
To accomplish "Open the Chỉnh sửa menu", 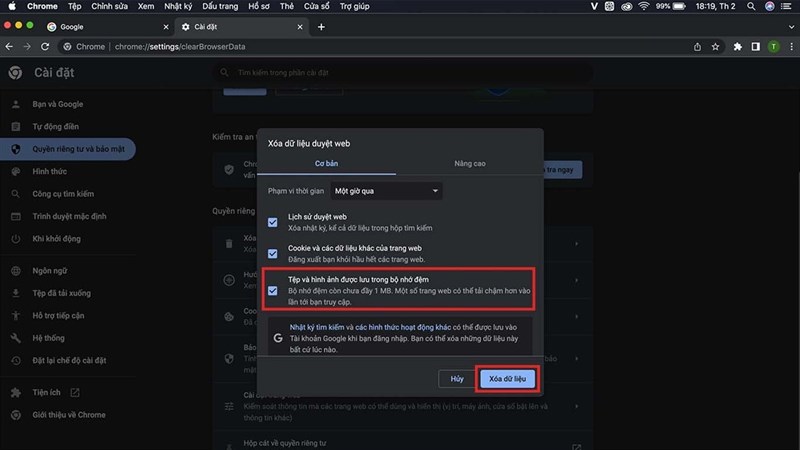I will (x=109, y=6).
